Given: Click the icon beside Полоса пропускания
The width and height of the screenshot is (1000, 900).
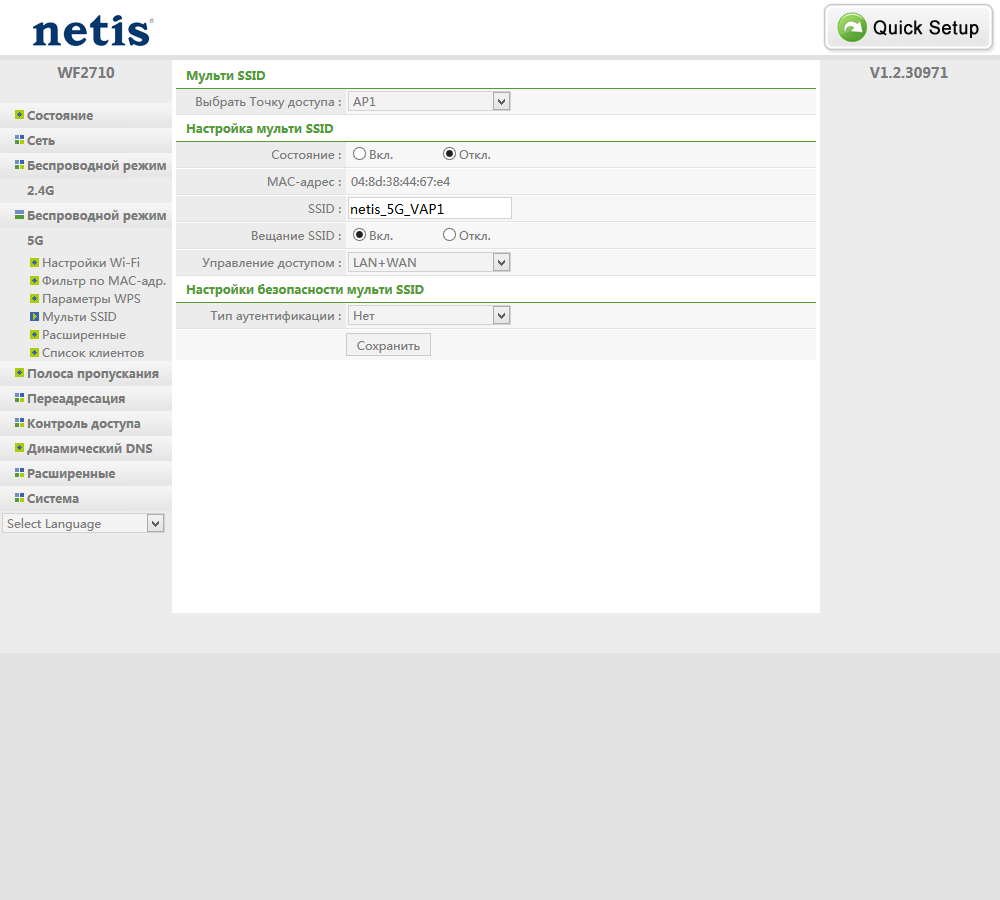Looking at the screenshot, I should pyautogui.click(x=19, y=373).
